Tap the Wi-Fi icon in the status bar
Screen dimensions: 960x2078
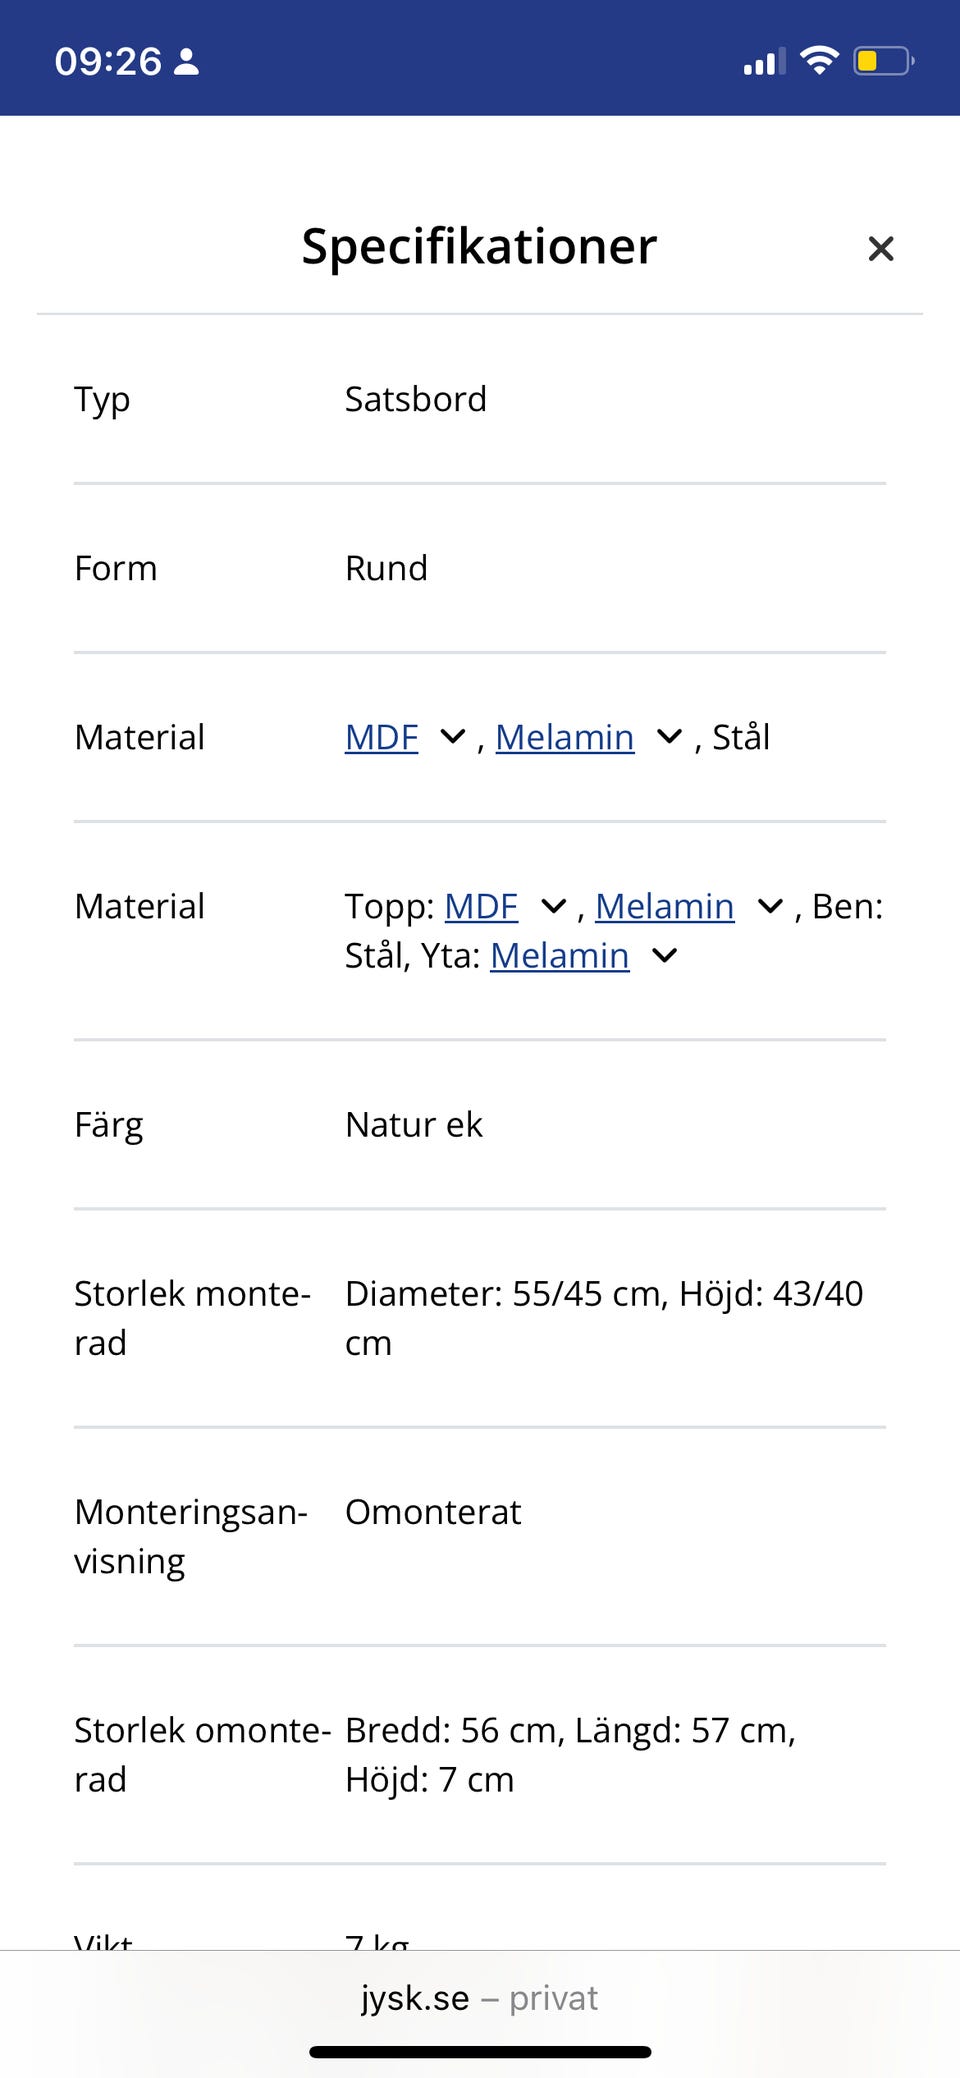click(x=819, y=61)
